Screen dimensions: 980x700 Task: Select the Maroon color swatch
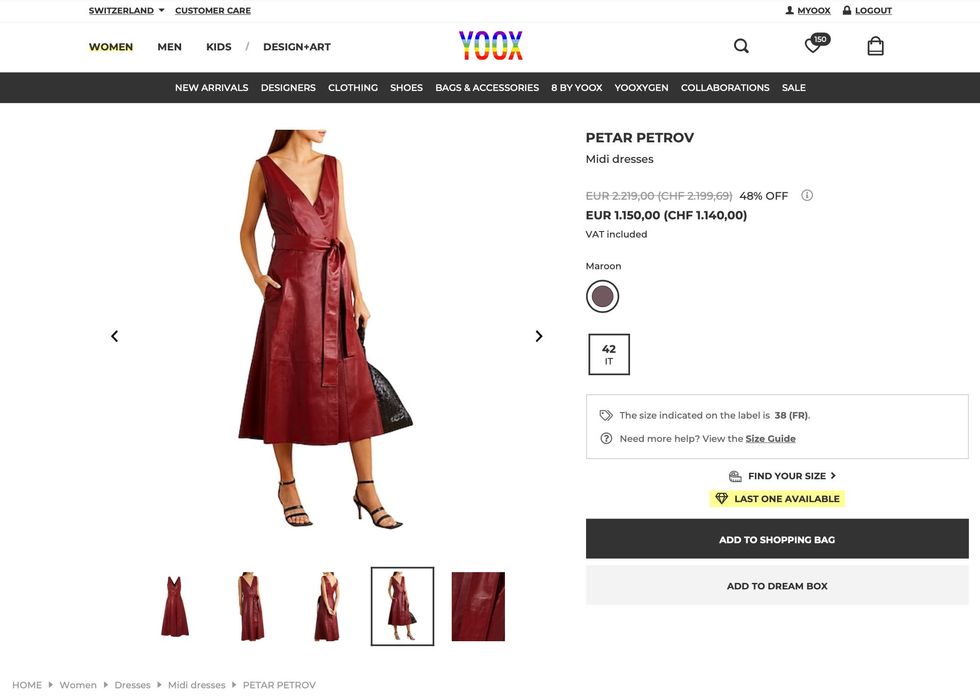[x=602, y=296]
